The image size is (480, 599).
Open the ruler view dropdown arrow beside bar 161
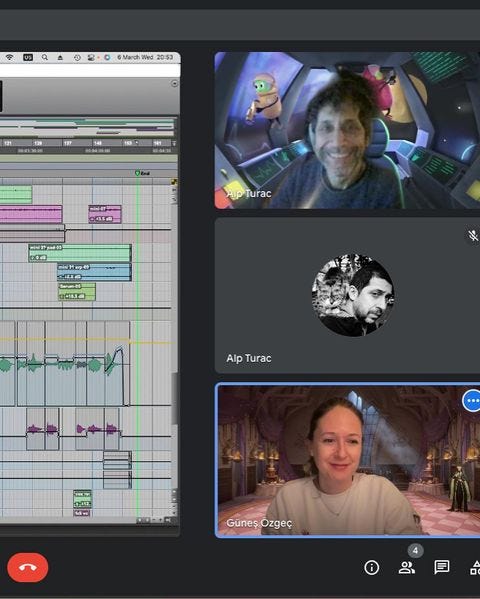click(x=174, y=144)
